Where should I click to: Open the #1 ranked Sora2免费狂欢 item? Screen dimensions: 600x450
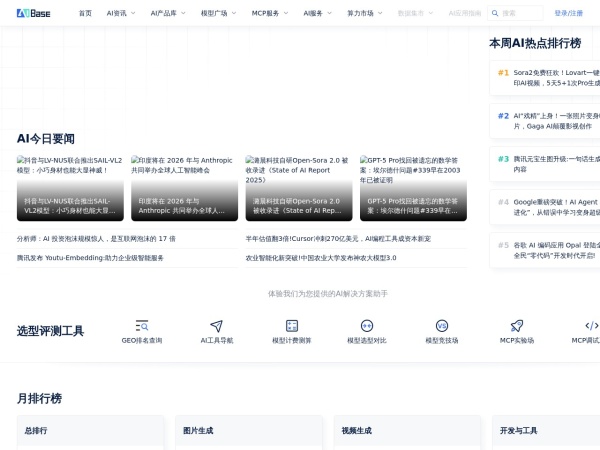click(545, 78)
